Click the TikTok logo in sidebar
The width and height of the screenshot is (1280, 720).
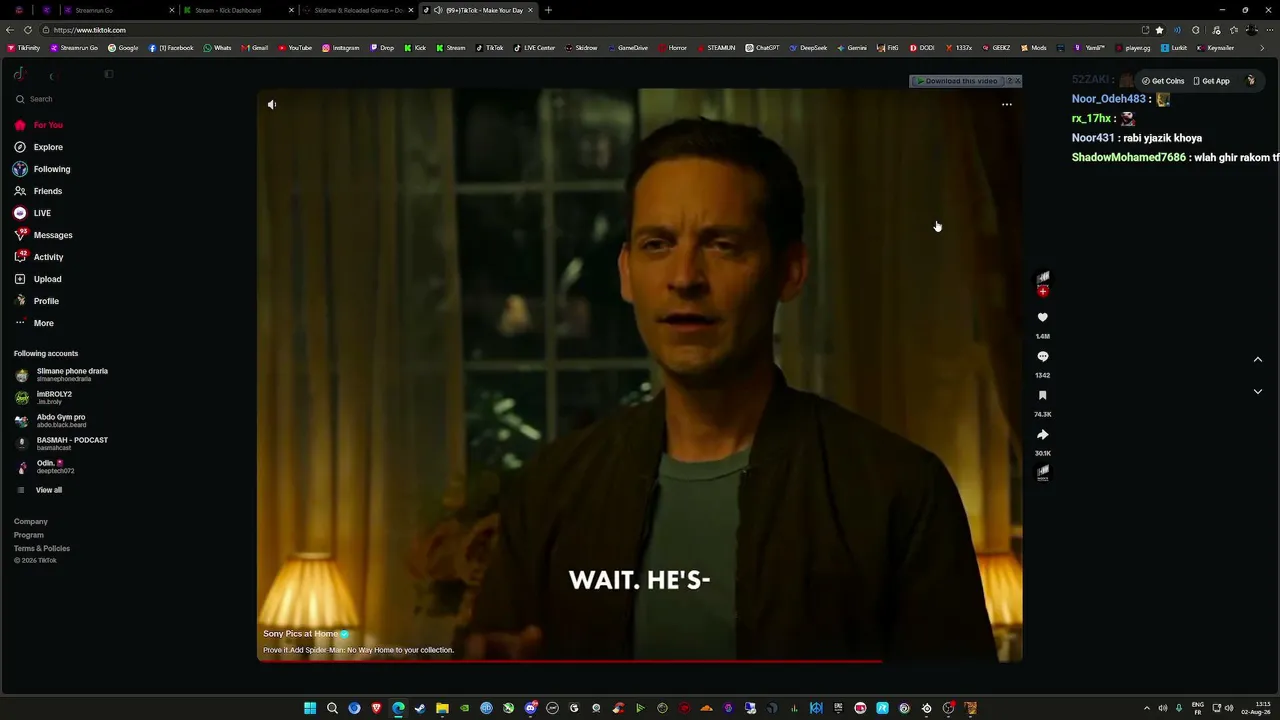click(x=19, y=74)
